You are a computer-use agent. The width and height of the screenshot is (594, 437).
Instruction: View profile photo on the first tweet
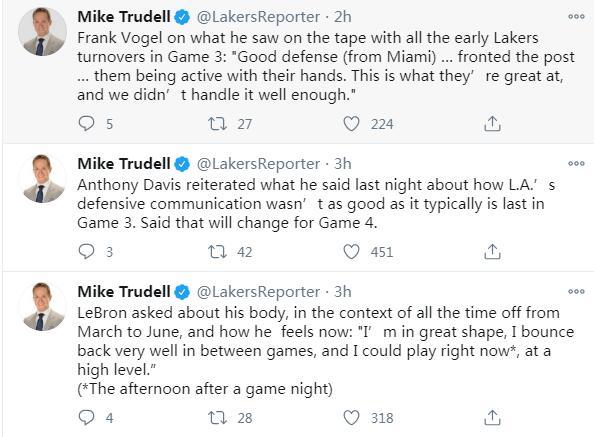click(x=42, y=32)
